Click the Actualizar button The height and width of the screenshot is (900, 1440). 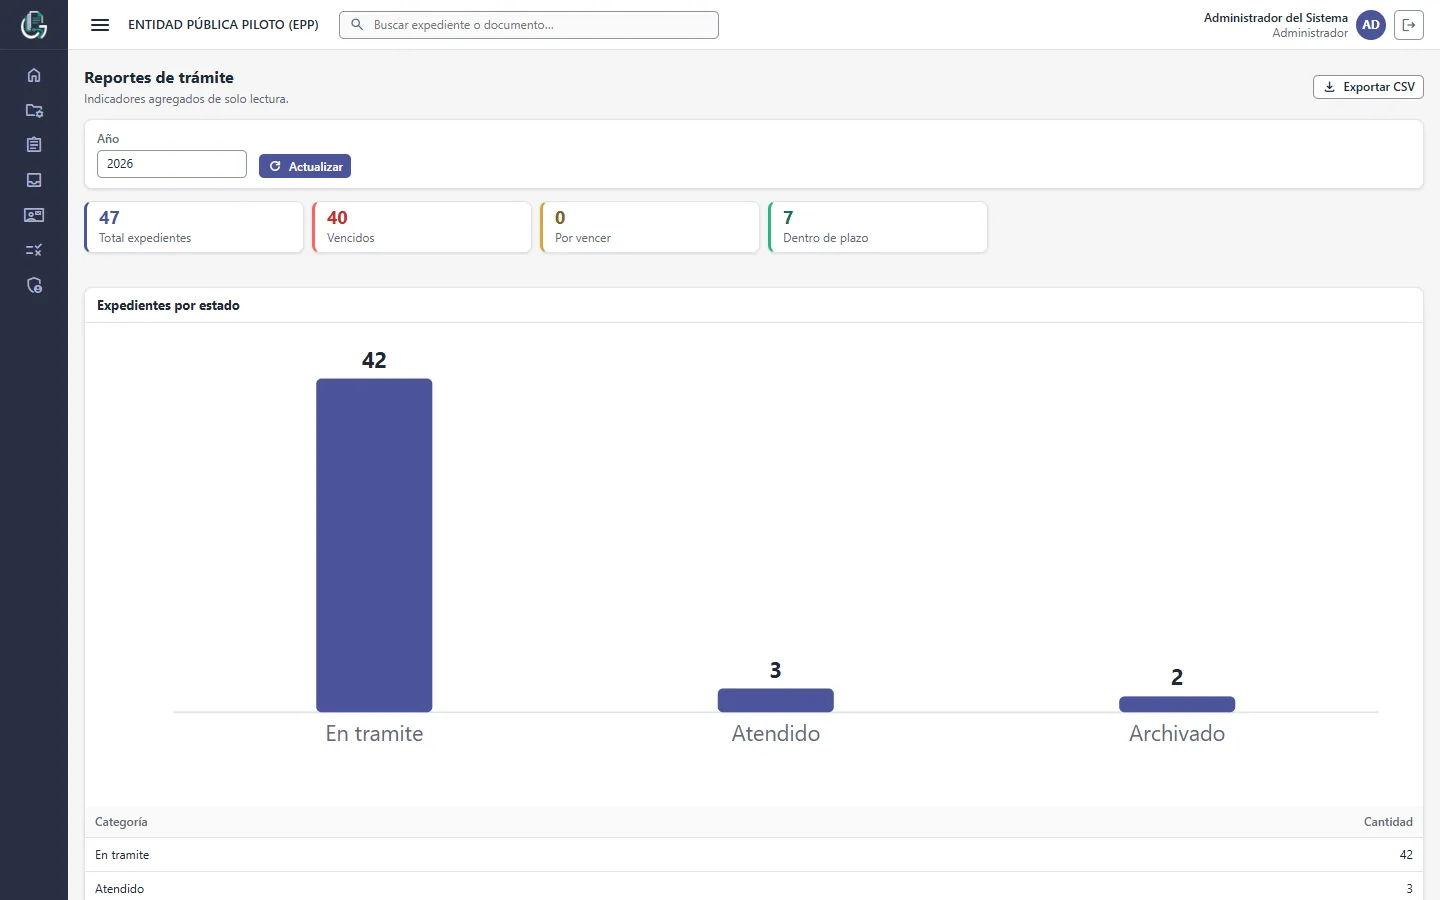pos(305,166)
